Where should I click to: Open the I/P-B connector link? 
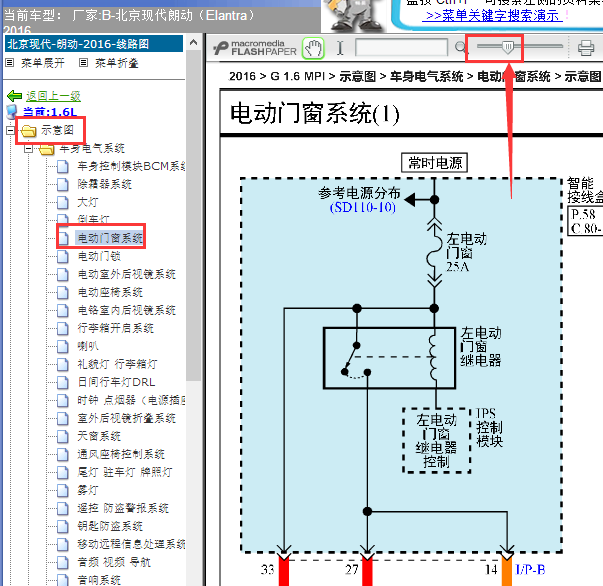[x=530, y=569]
